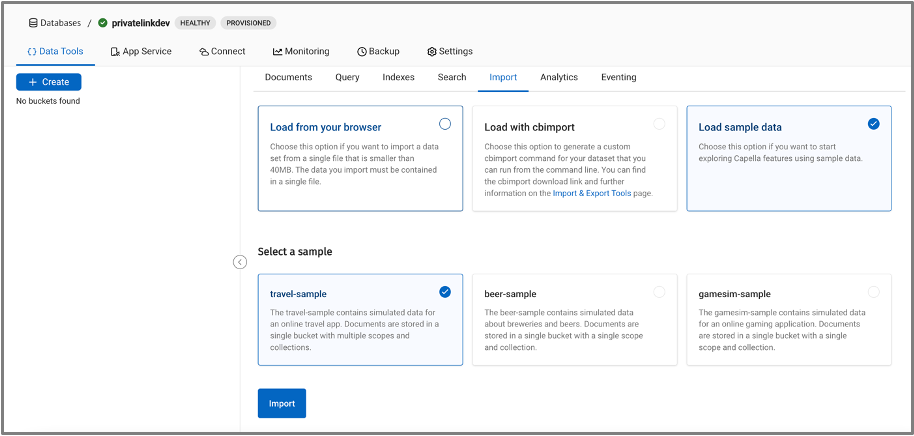Click the green healthy status checkmark icon
Image resolution: width=914 pixels, height=436 pixels.
103,23
